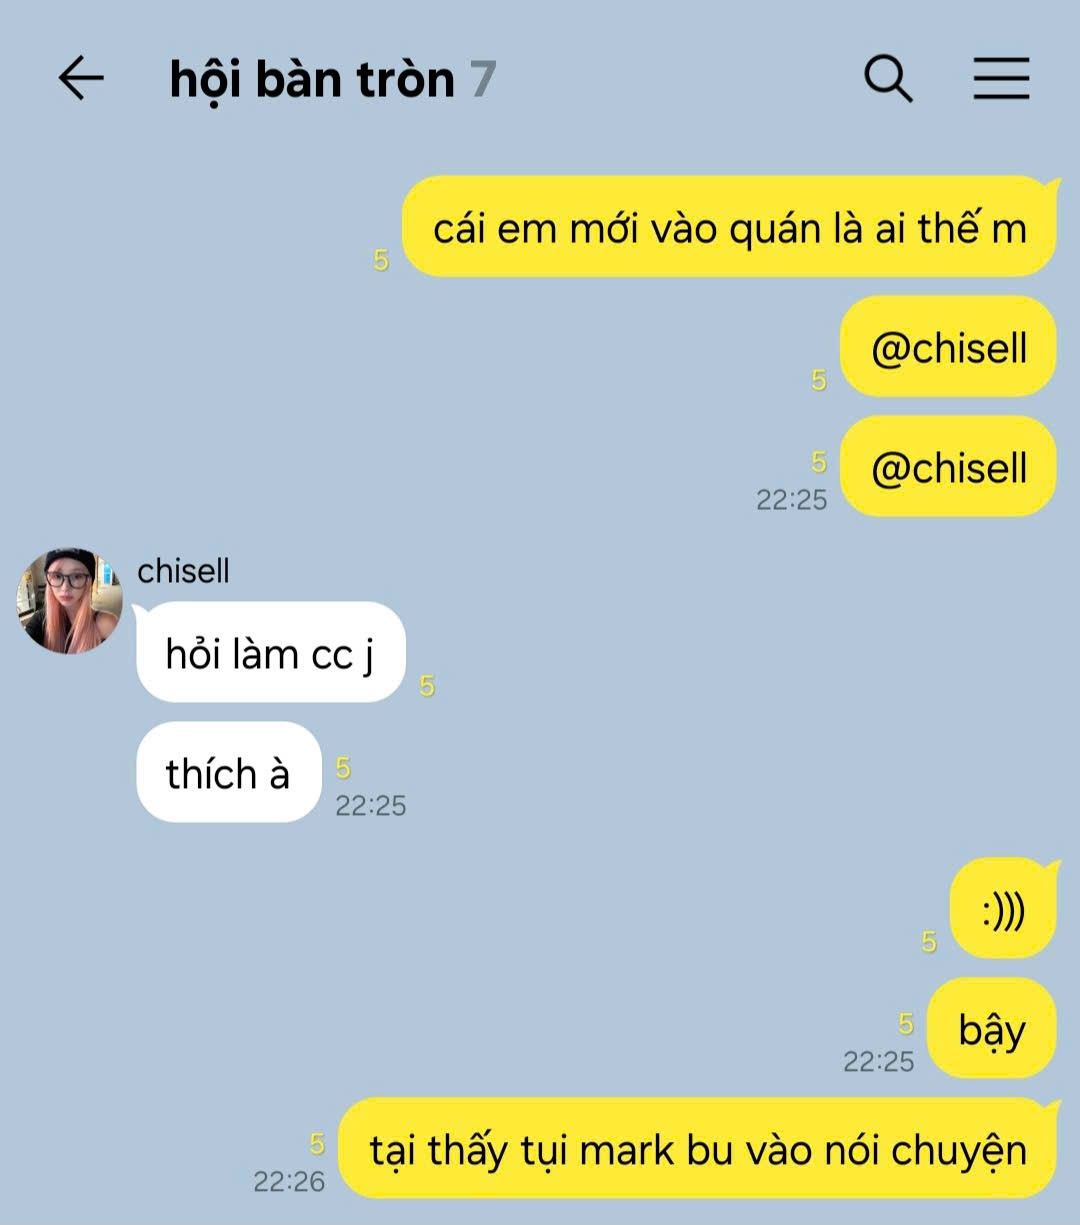Go back using the left arrow
The width and height of the screenshot is (1080, 1225).
point(81,79)
